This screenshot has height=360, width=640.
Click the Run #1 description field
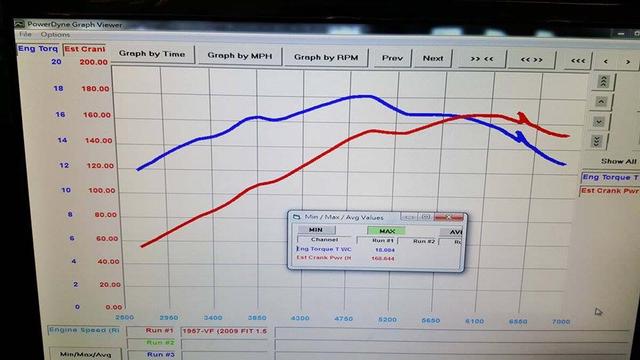point(226,331)
